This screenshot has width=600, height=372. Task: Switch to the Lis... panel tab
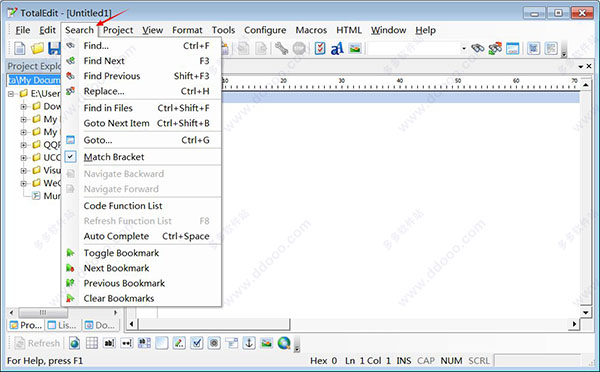[x=62, y=325]
